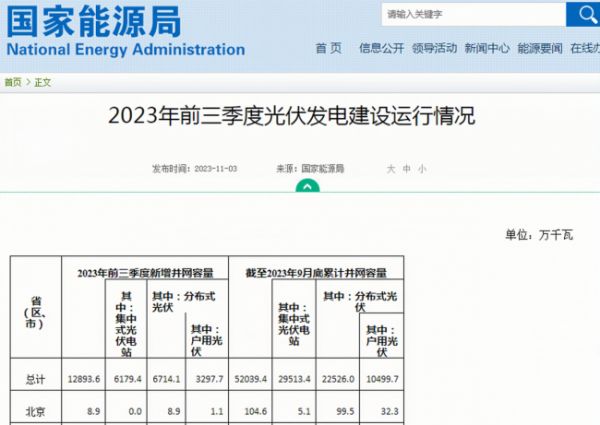The width and height of the screenshot is (600, 425).
Task: Open the 信息公开 navigation item
Action: 381,49
